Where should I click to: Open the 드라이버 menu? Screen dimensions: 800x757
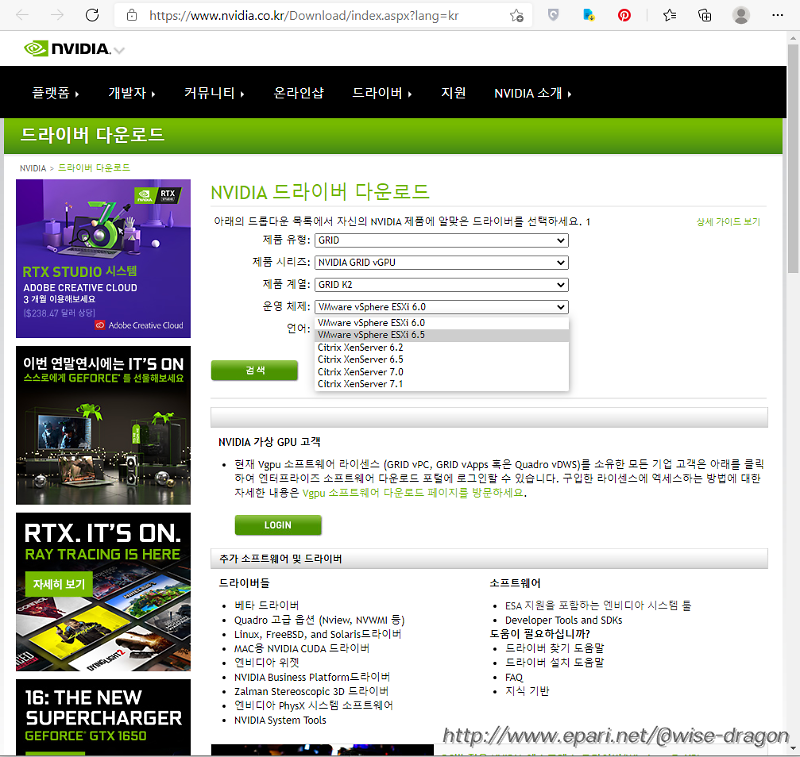pos(382,93)
